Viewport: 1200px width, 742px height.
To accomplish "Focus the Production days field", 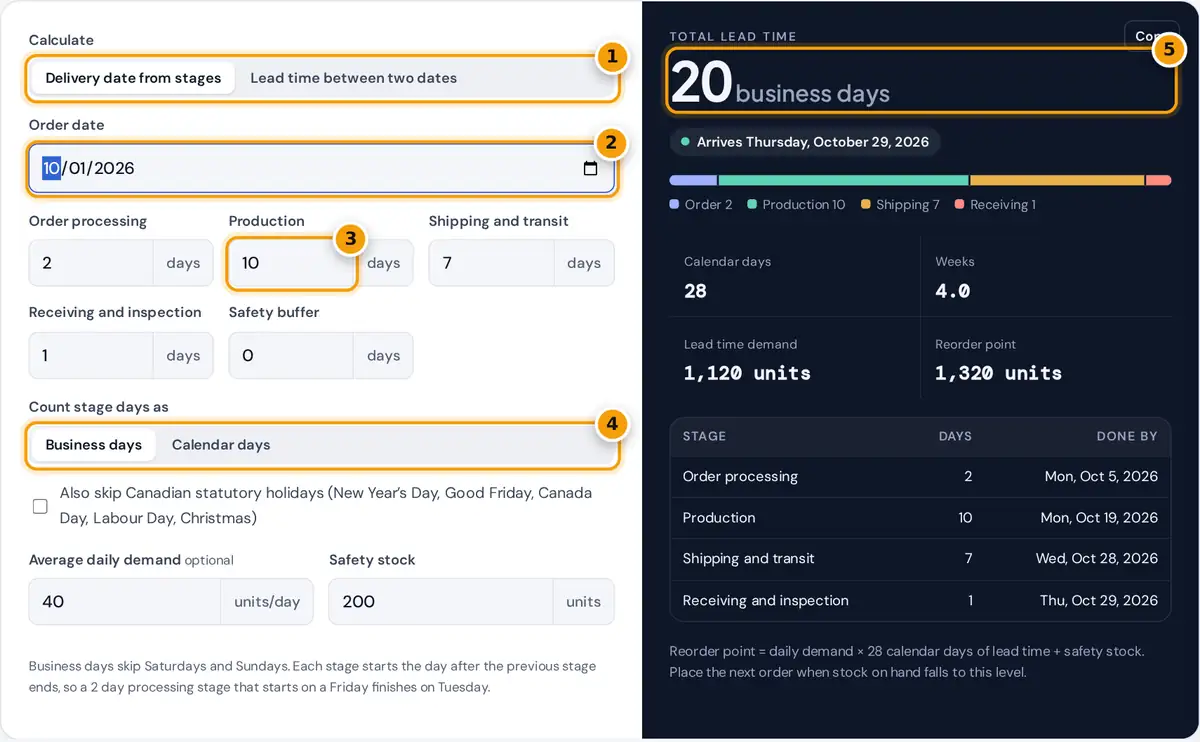I will (291, 263).
